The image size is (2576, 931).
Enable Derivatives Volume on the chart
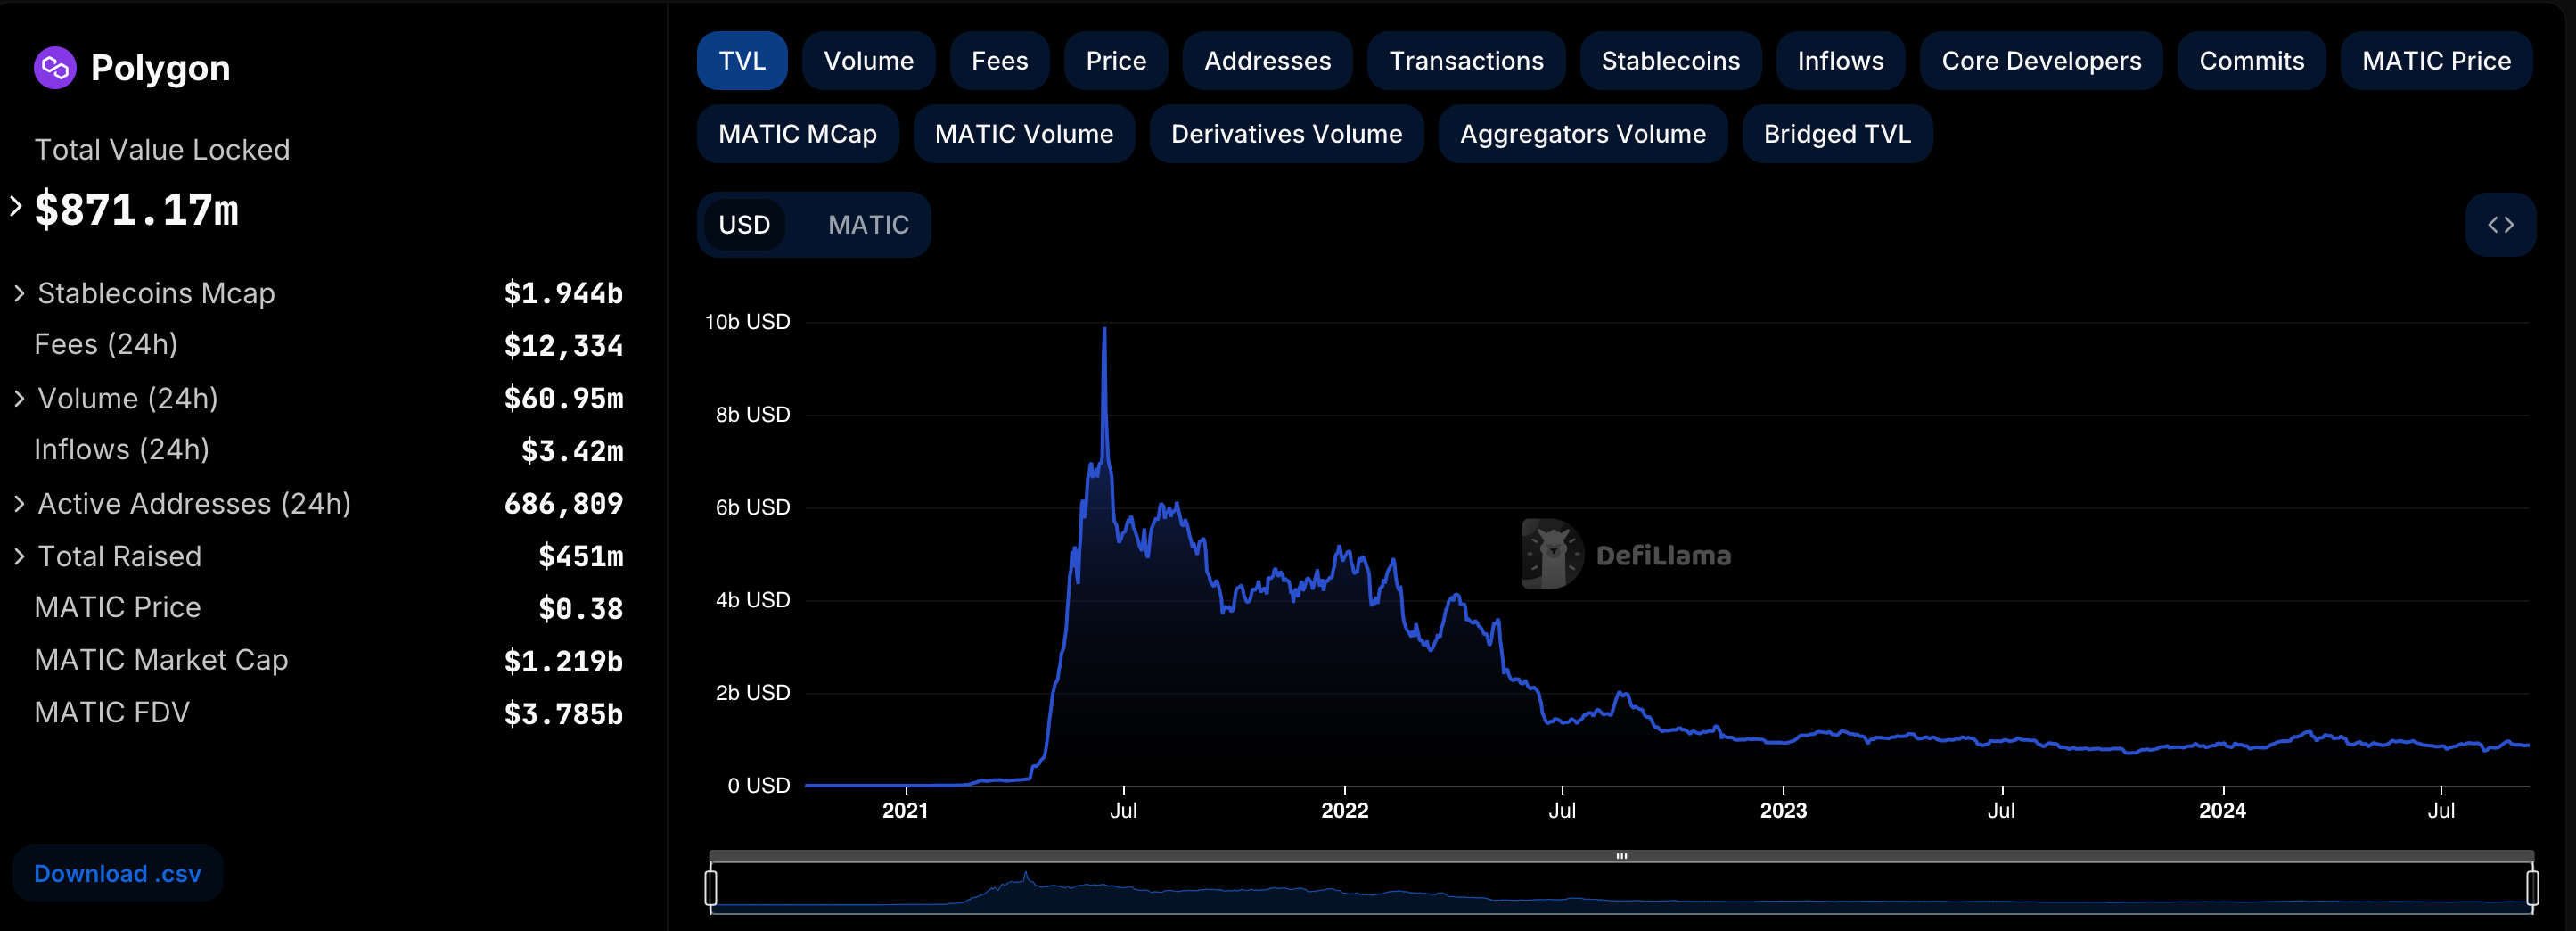click(x=1286, y=134)
